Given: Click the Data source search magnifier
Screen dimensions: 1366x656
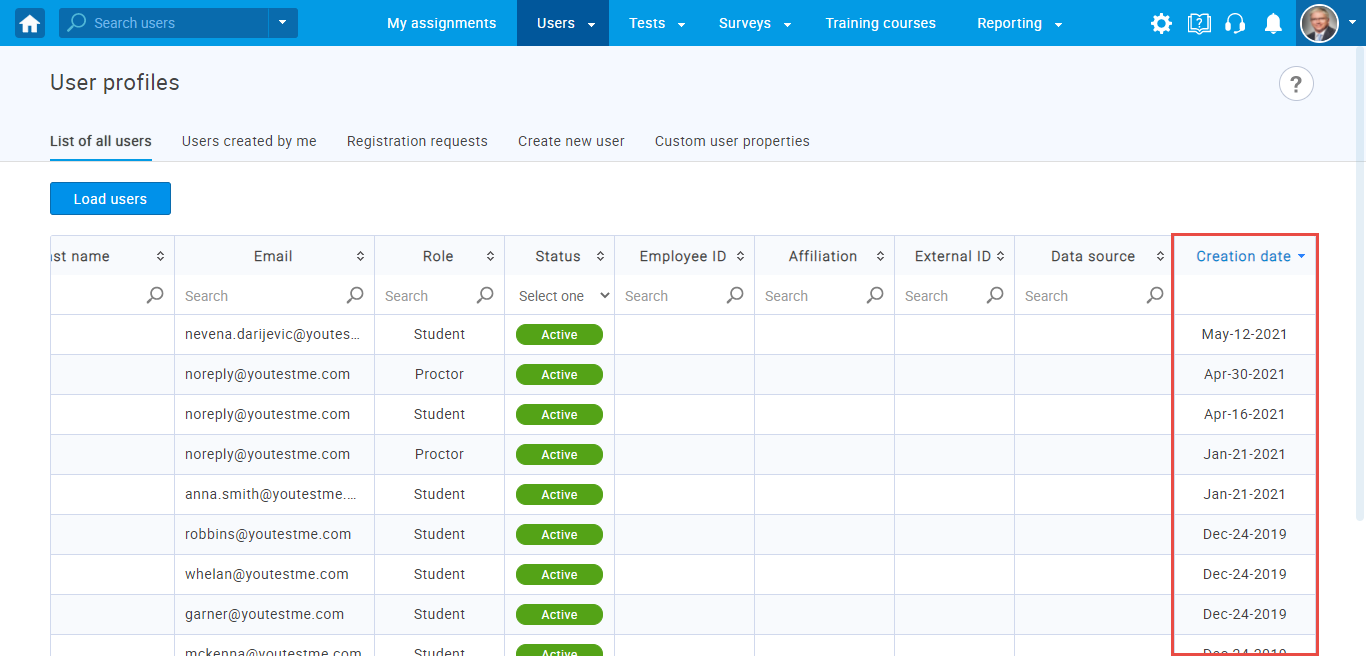Looking at the screenshot, I should (1155, 295).
